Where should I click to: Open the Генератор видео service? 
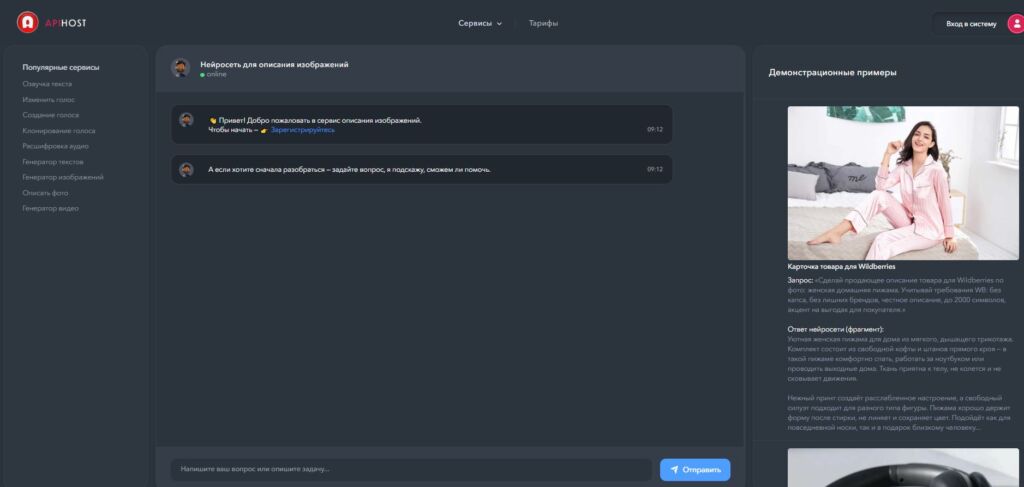click(x=50, y=209)
